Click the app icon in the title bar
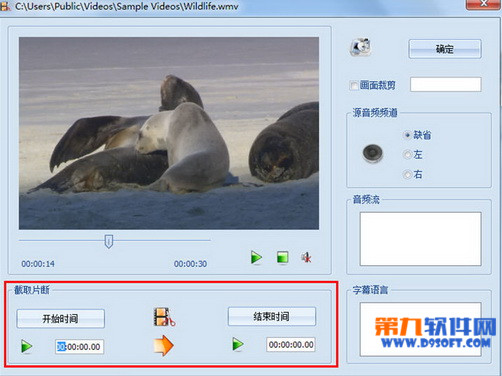Screen dimensions: 502x376 coord(5,6)
